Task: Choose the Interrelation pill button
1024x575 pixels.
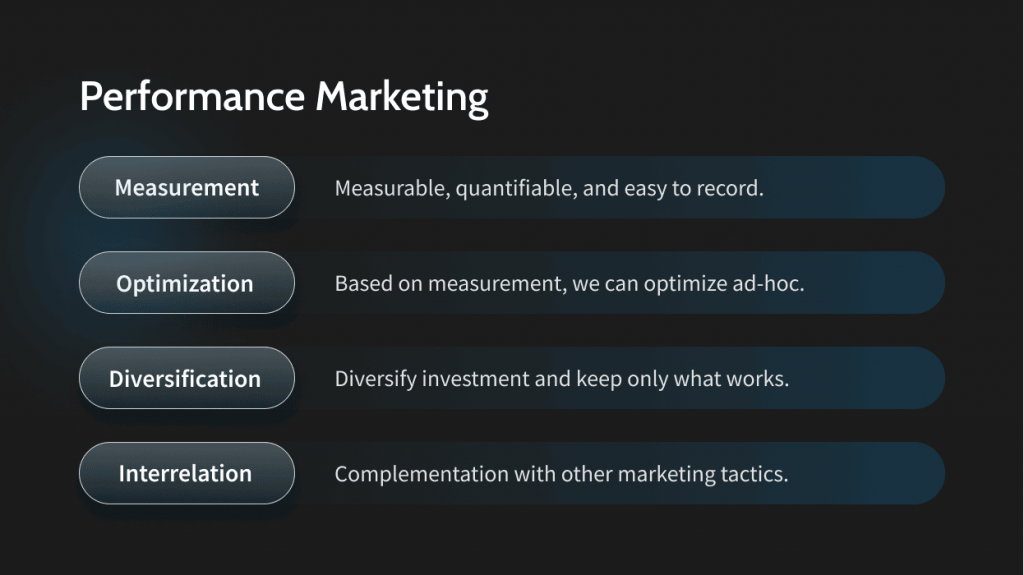Action: click(x=186, y=473)
